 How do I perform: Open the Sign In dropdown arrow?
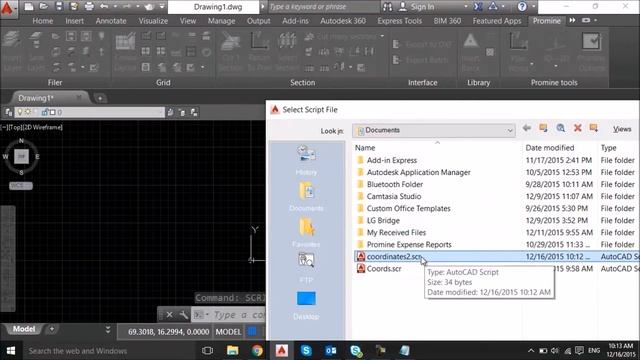[x=466, y=7]
